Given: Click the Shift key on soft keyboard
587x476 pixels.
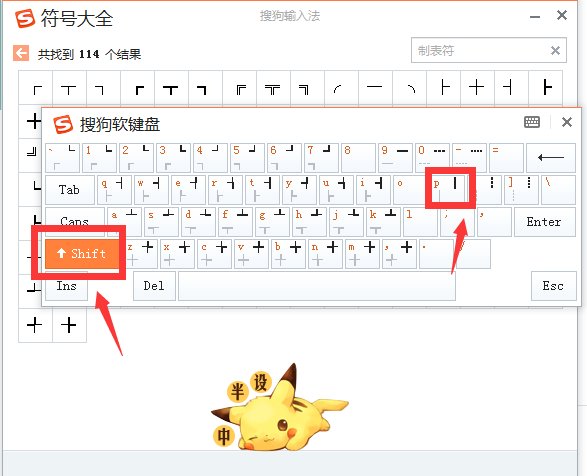Looking at the screenshot, I should click(82, 254).
